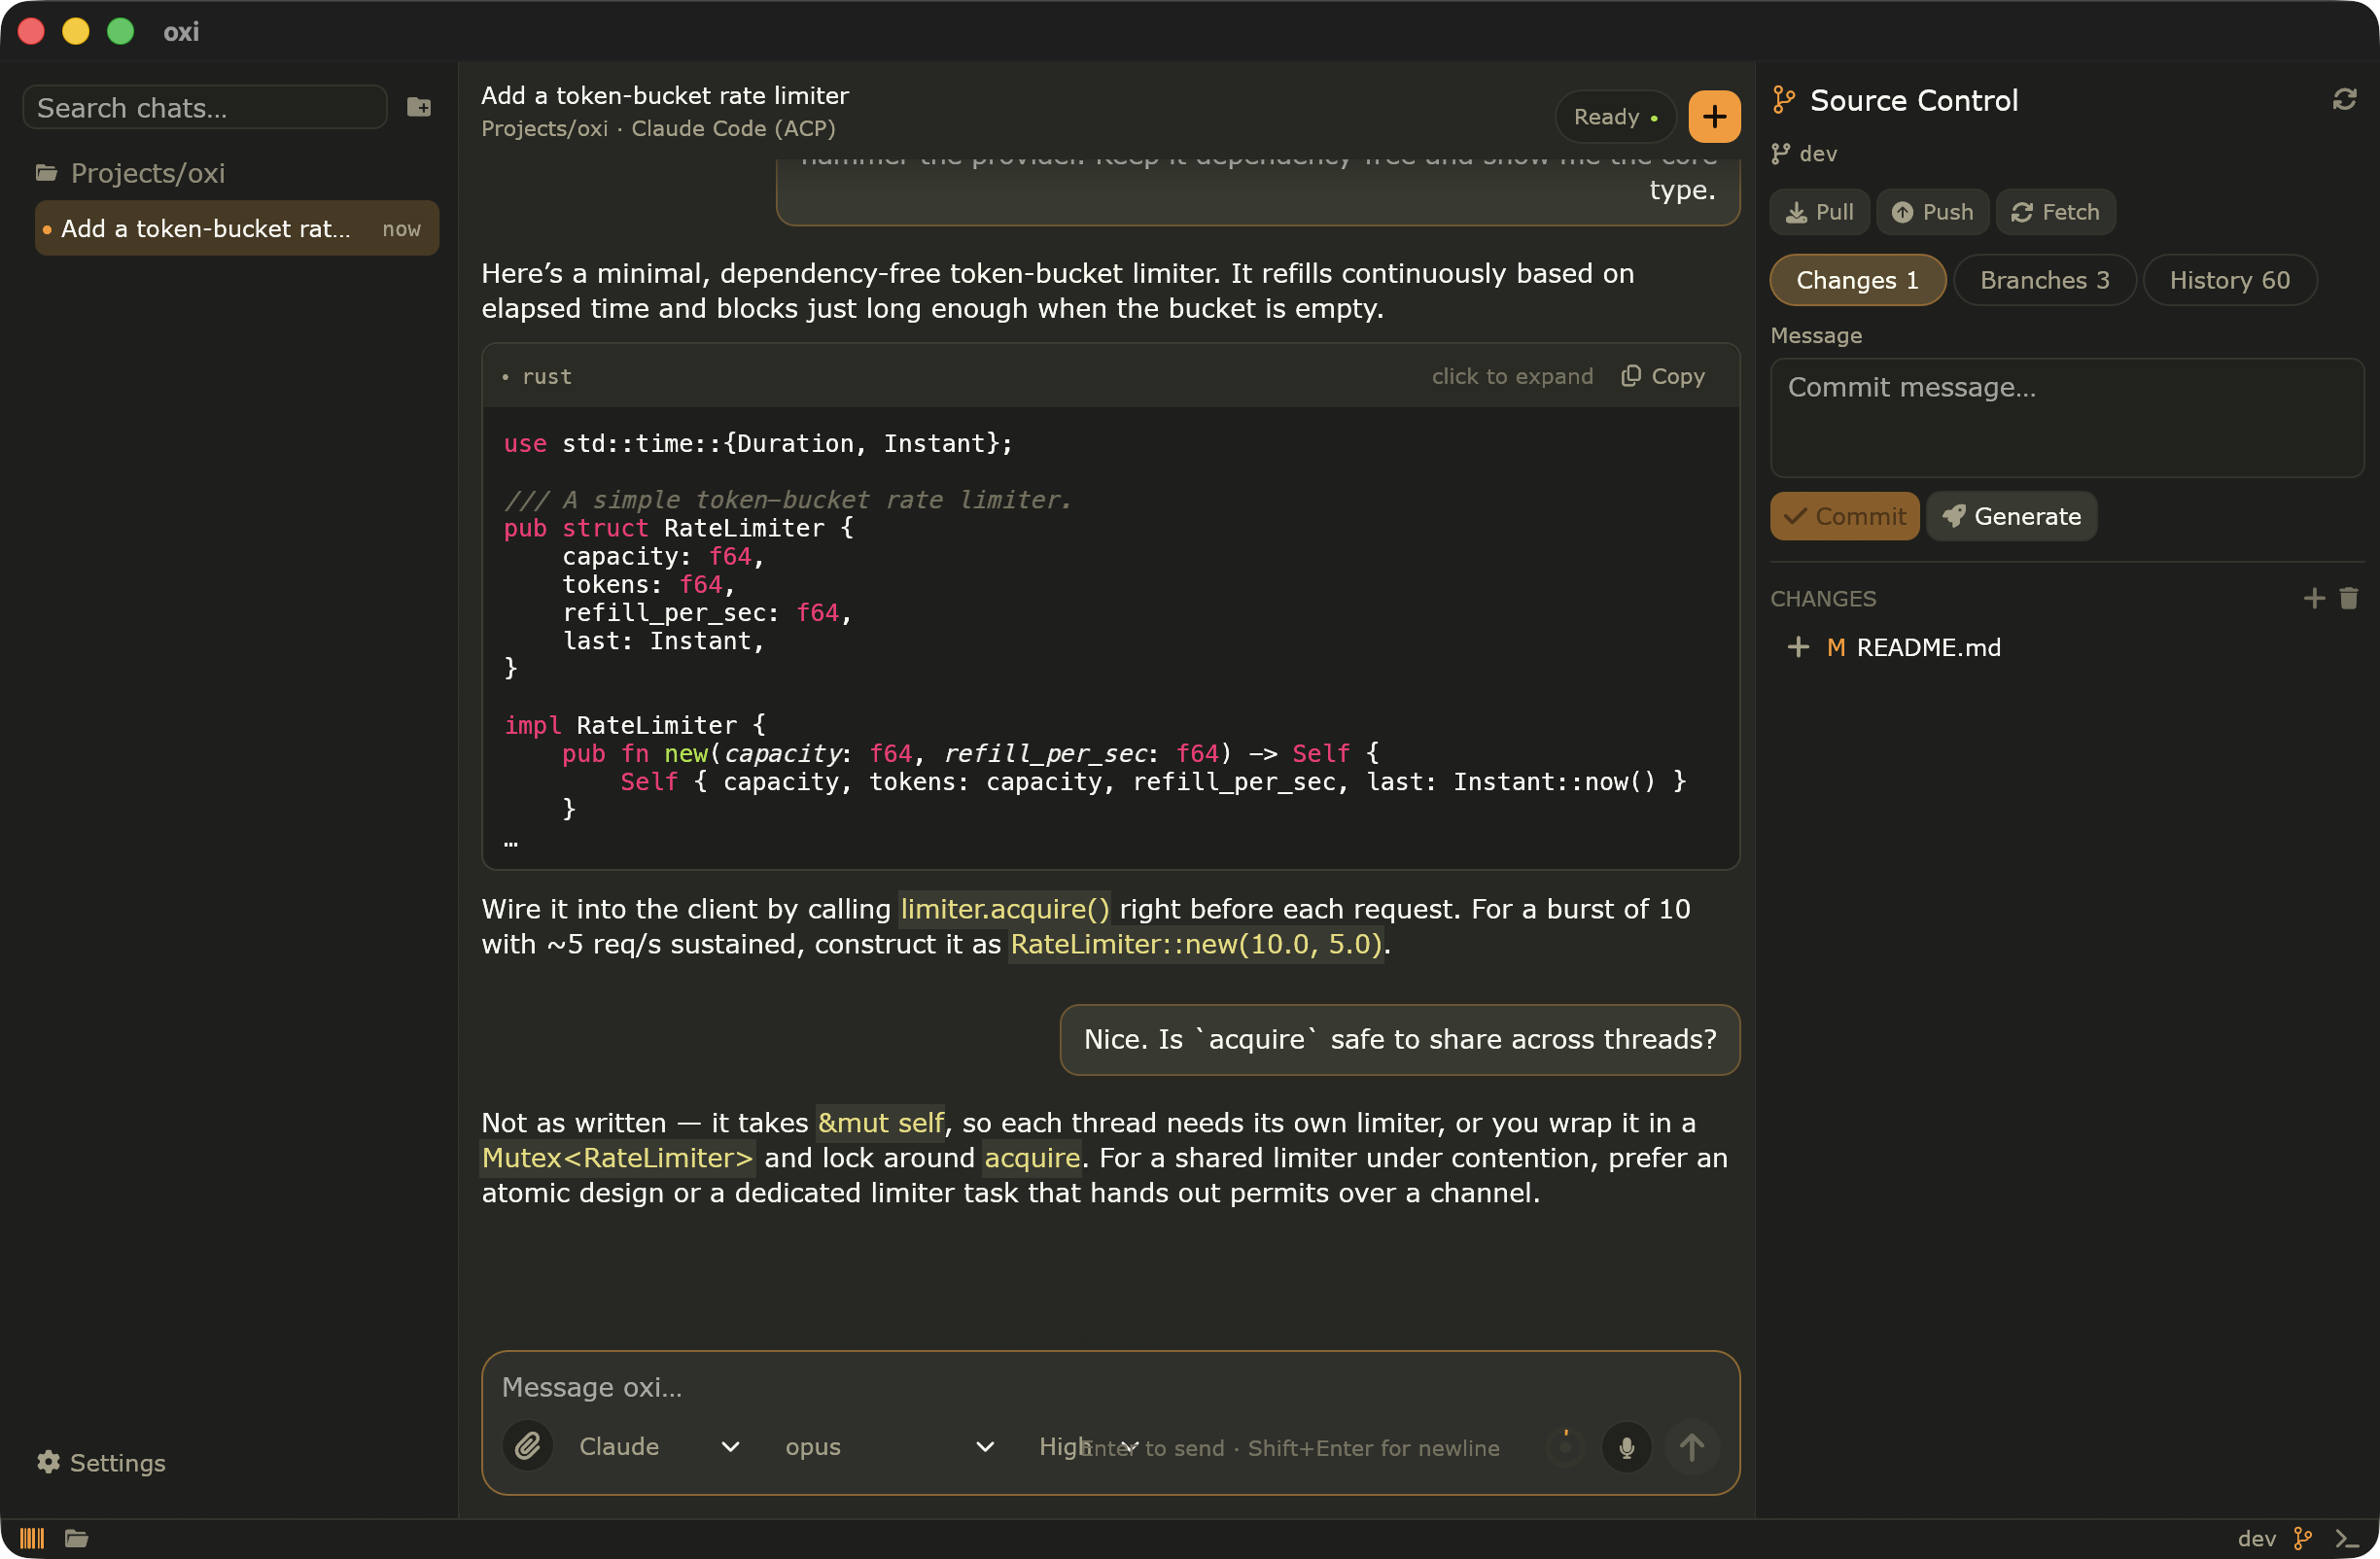Push commits with the Push button
Screen dimensions: 2380x1559
(1932, 212)
